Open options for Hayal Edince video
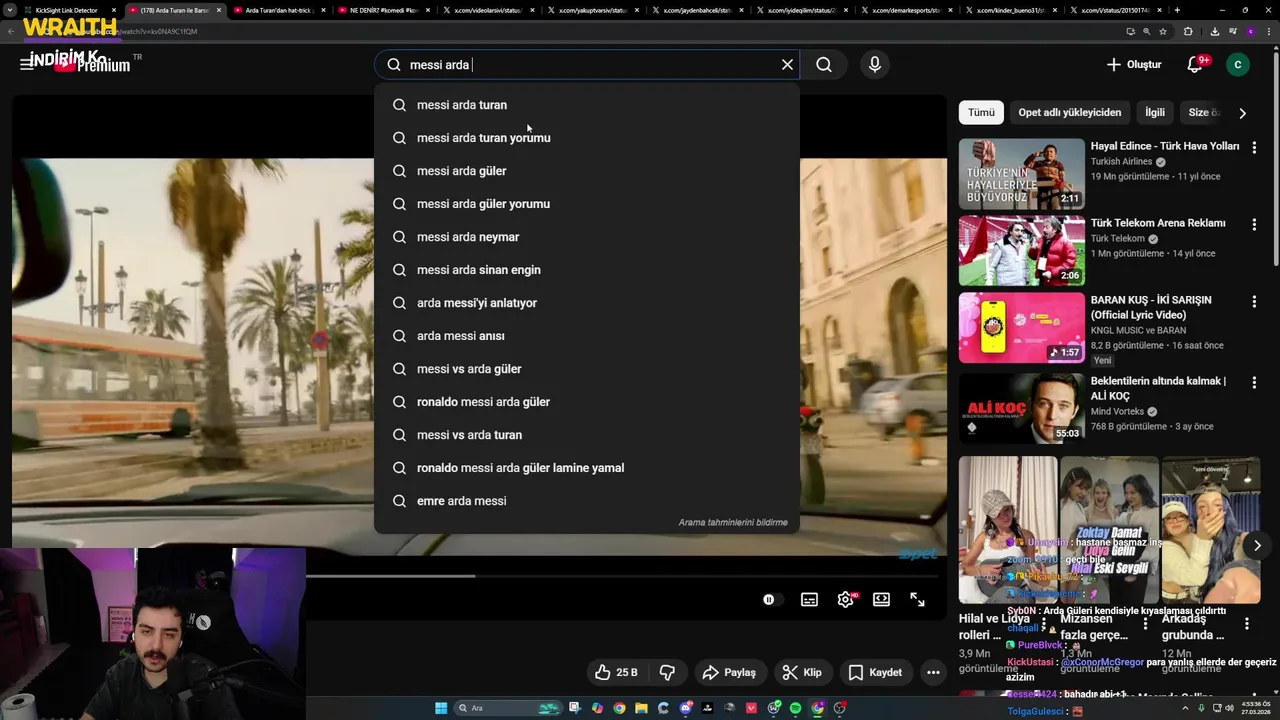Viewport: 1280px width, 720px height. pos(1254,147)
